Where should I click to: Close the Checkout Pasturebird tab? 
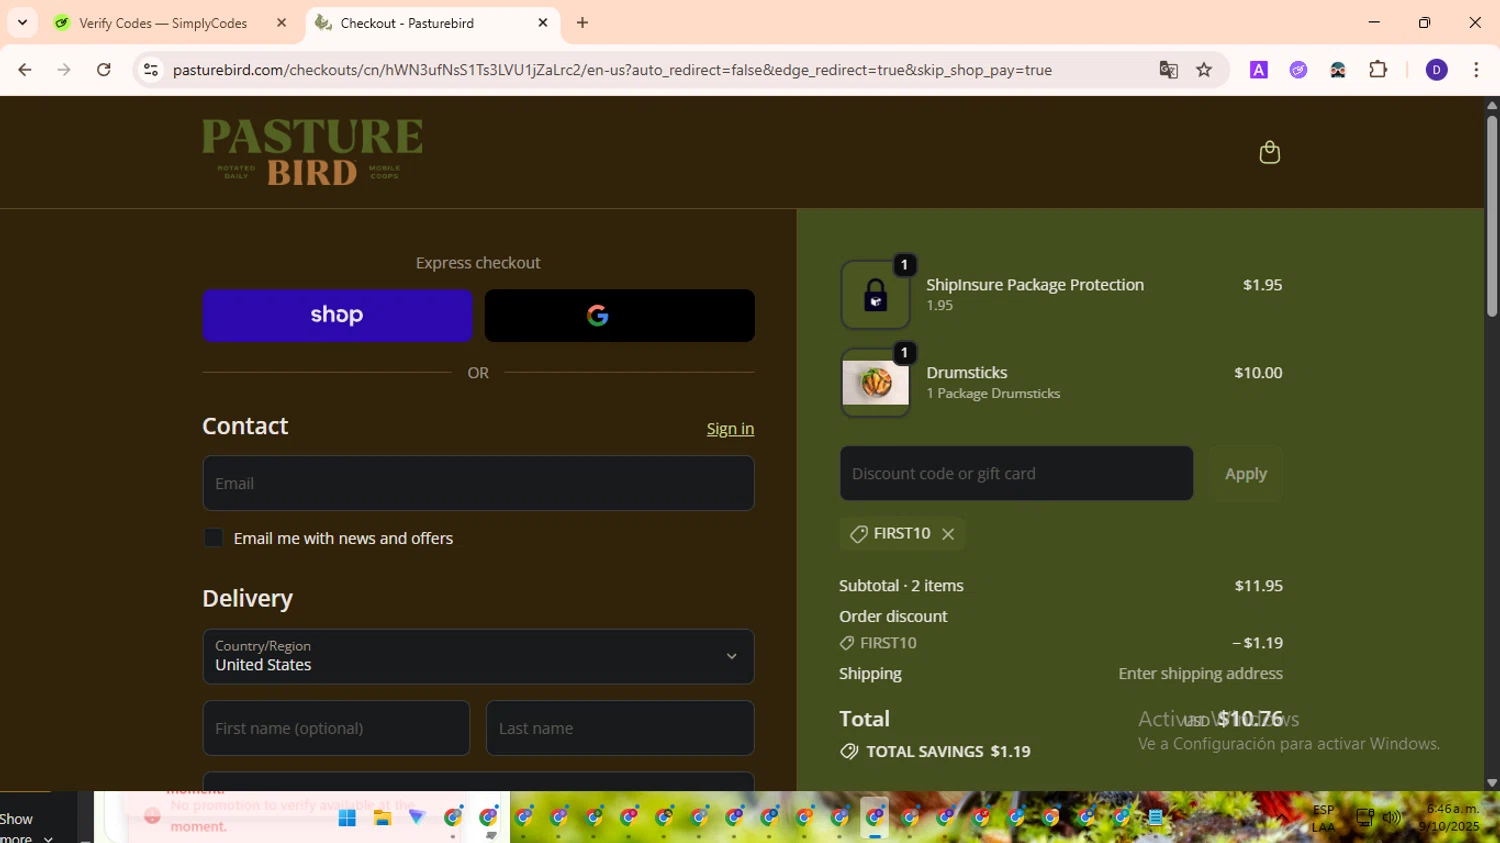(543, 22)
